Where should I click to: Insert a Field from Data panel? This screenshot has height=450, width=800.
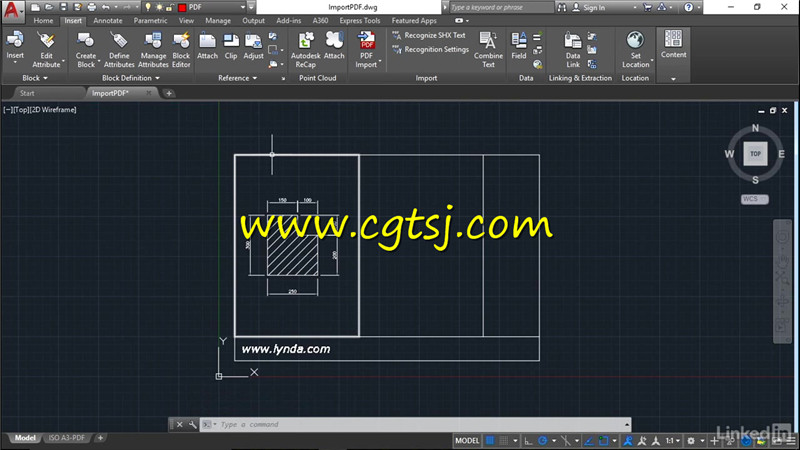tap(519, 46)
